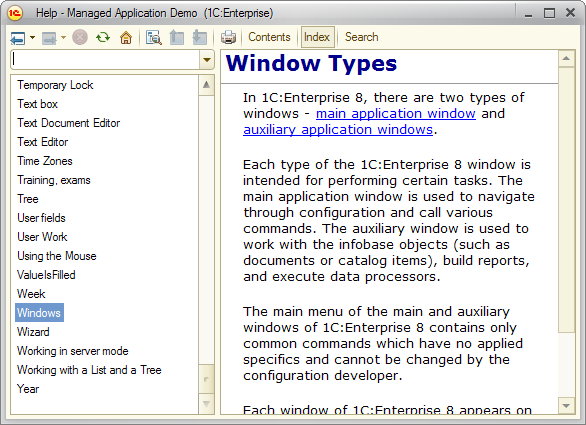Click the previous topic icon

pos(176,37)
